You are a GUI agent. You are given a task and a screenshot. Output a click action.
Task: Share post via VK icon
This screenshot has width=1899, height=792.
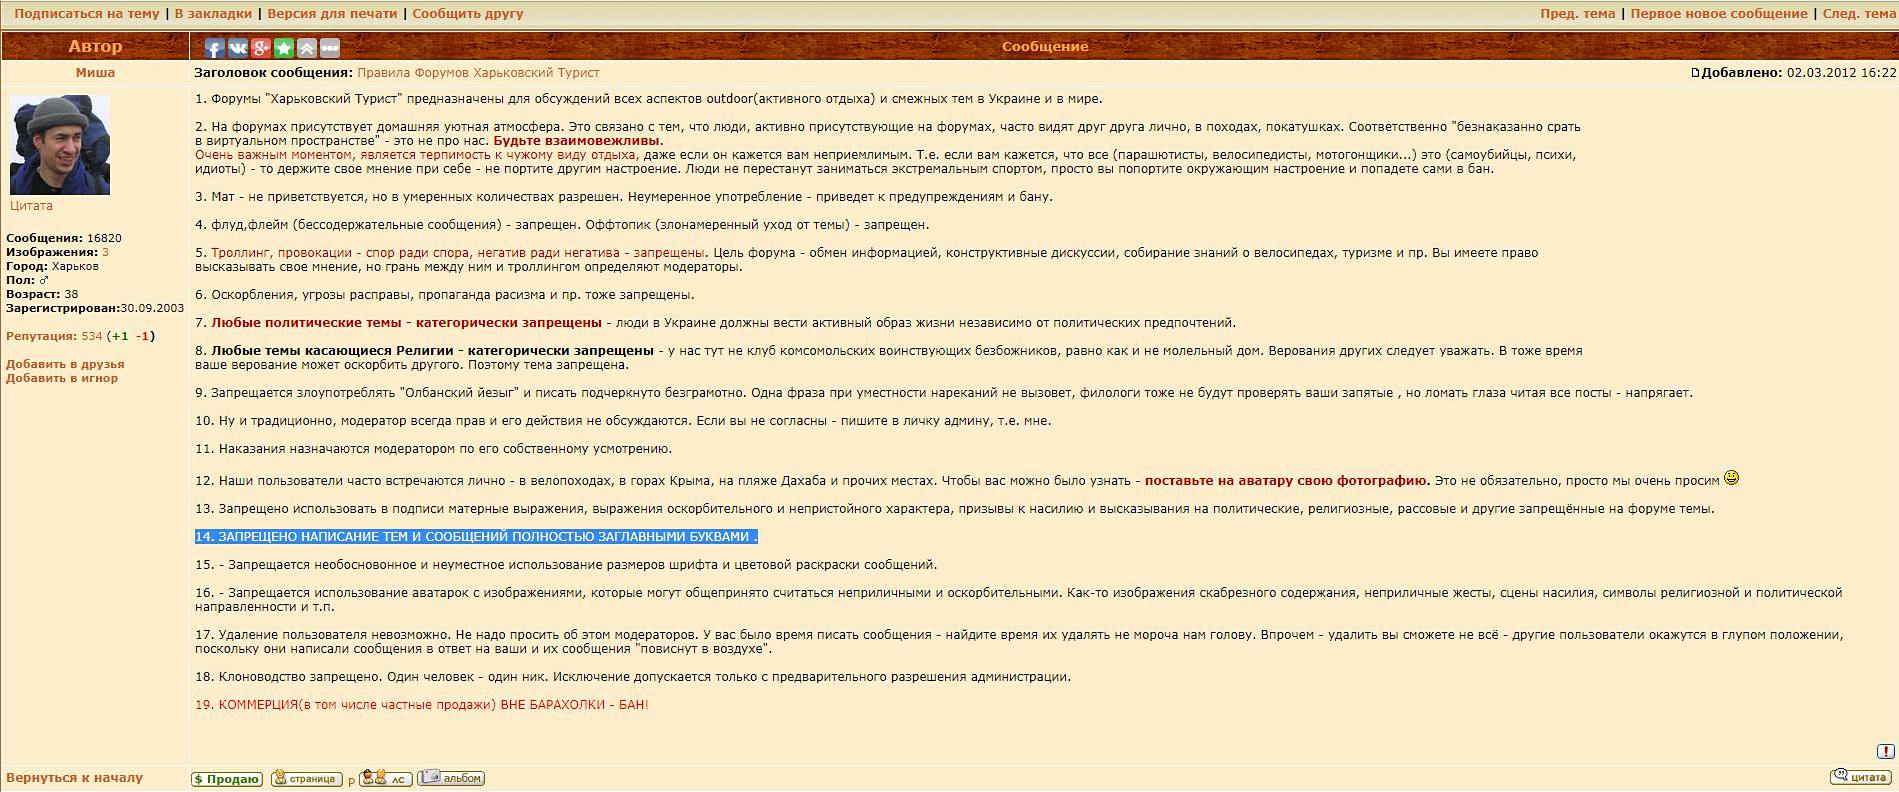[x=238, y=48]
